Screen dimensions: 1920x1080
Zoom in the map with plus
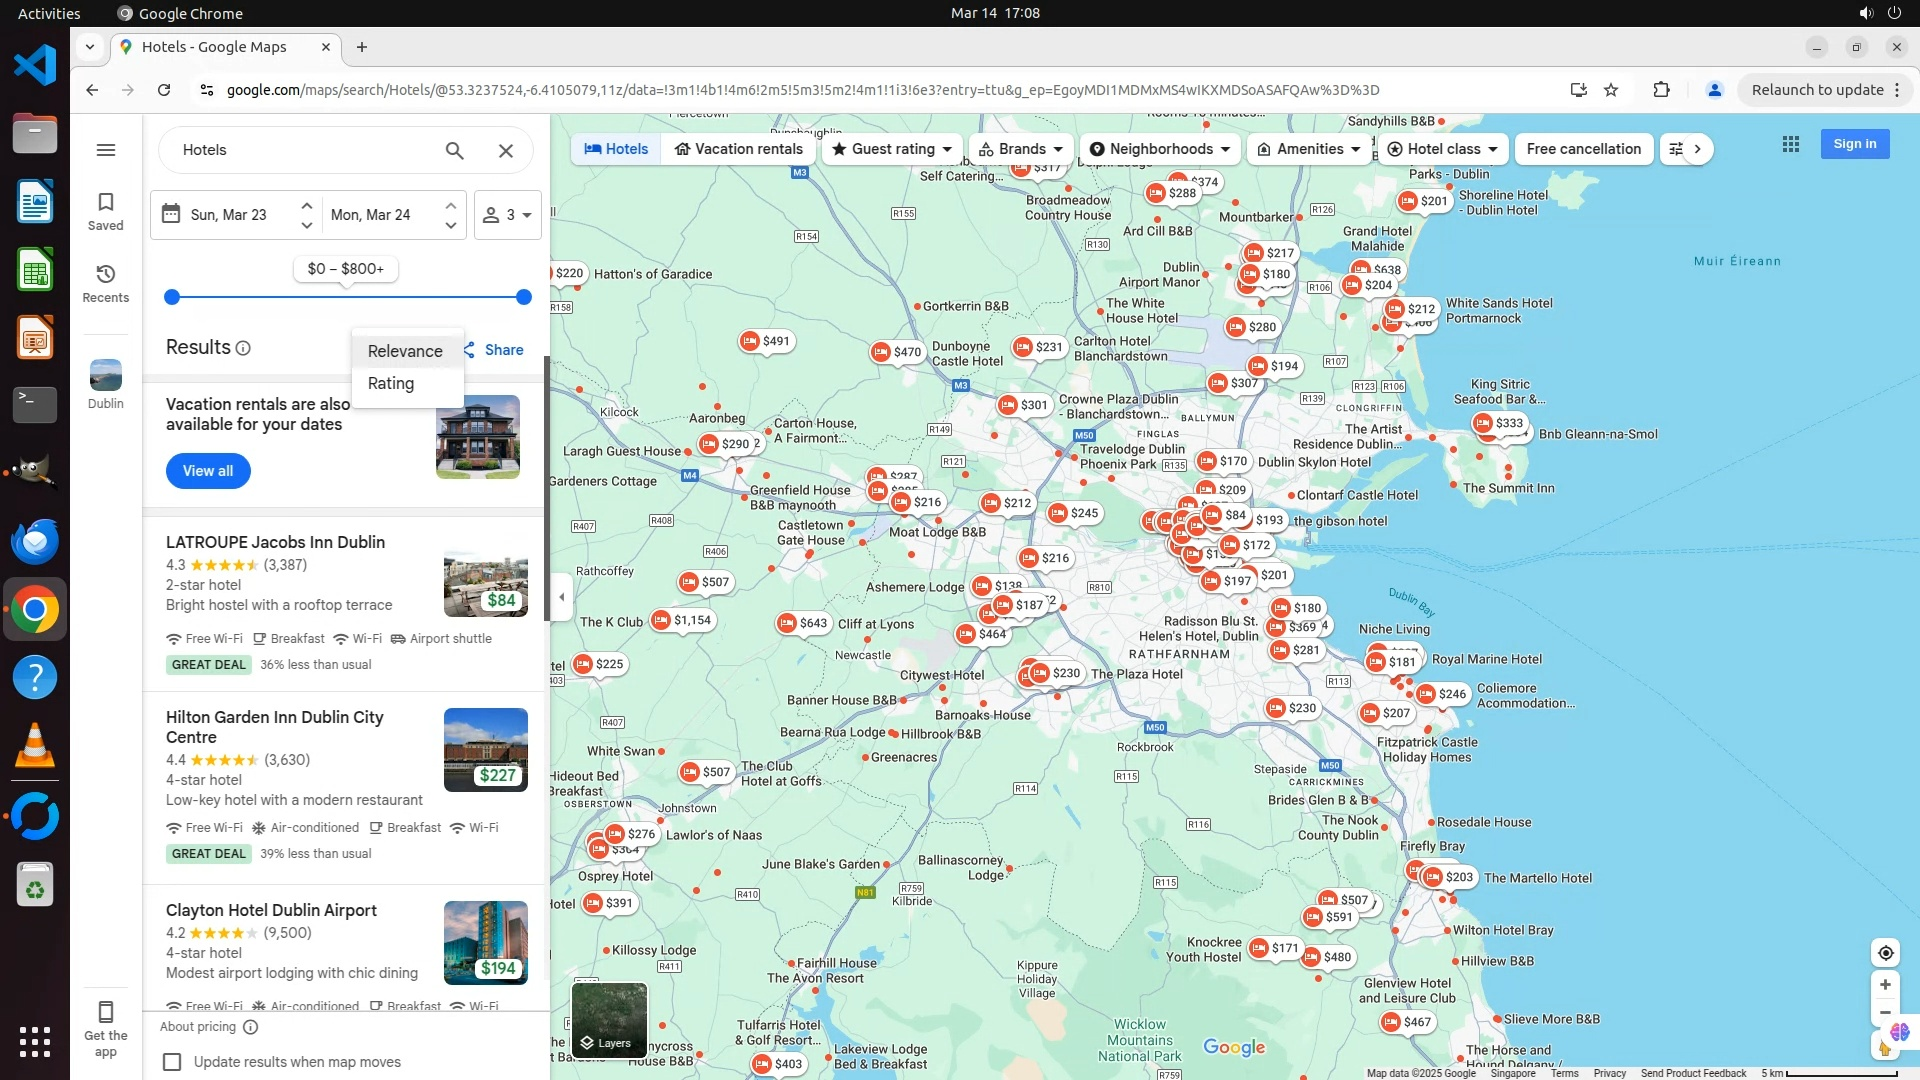pos(1885,985)
